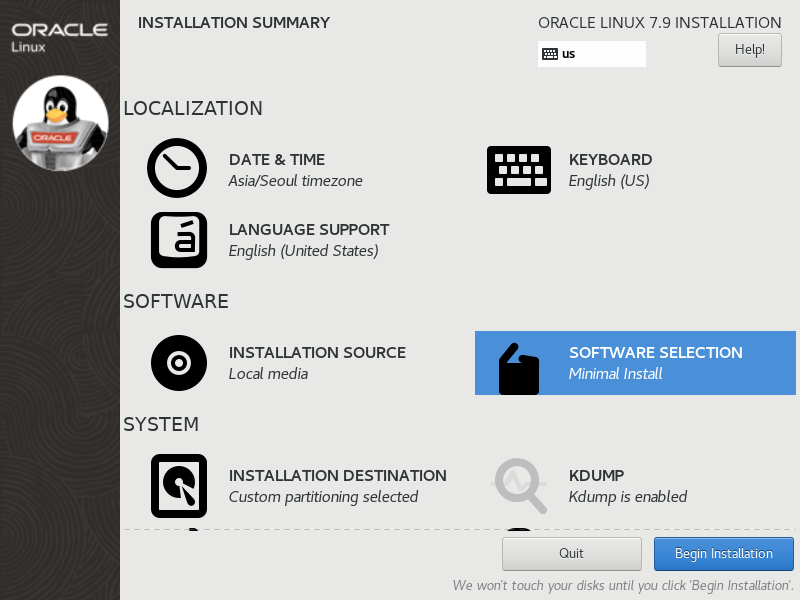Image resolution: width=800 pixels, height=600 pixels.
Task: Click Kdump is enabled text
Action: [628, 496]
